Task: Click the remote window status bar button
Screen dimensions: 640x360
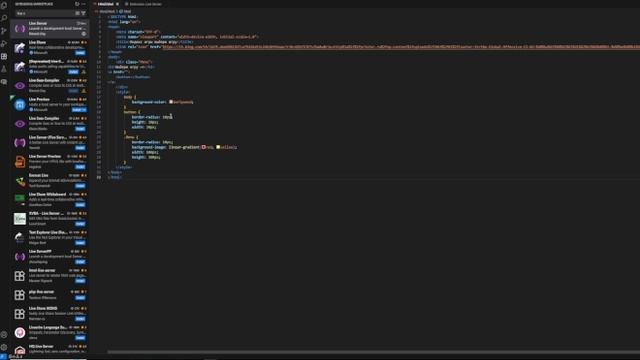Action: pos(3,357)
